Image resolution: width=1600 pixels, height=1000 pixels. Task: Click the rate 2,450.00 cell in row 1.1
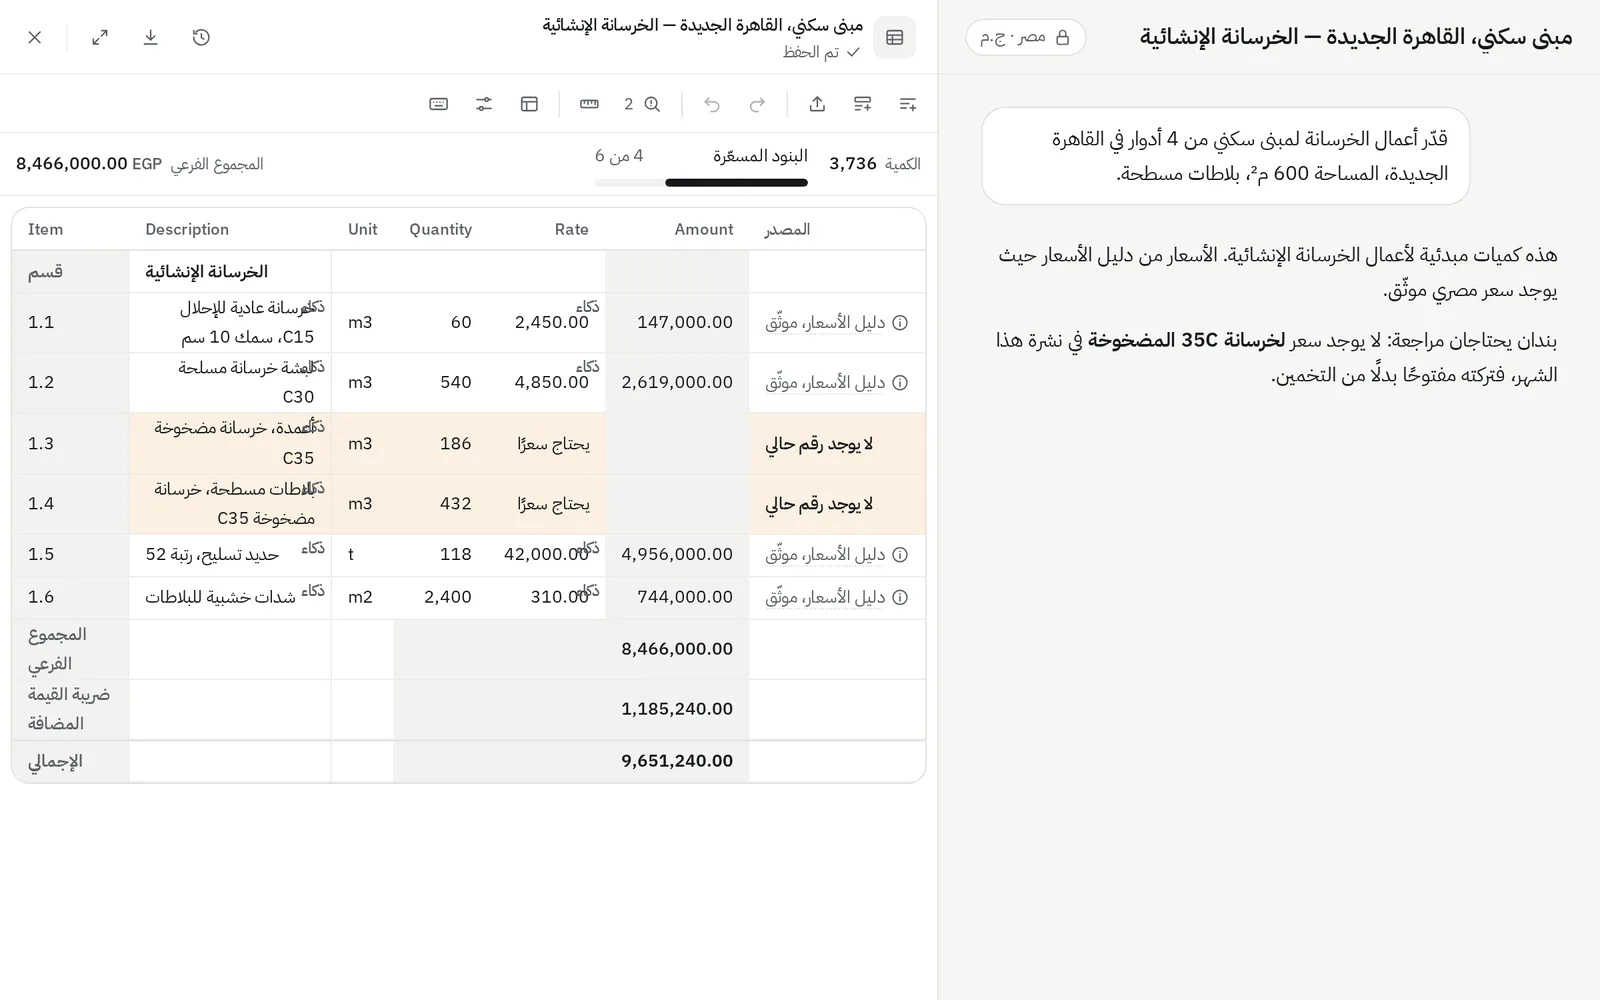pos(547,323)
